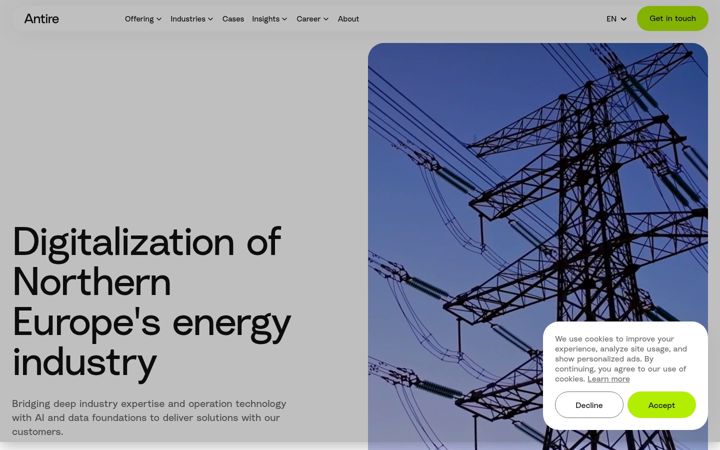
Task: Open the Antire logo home link
Action: [41, 19]
